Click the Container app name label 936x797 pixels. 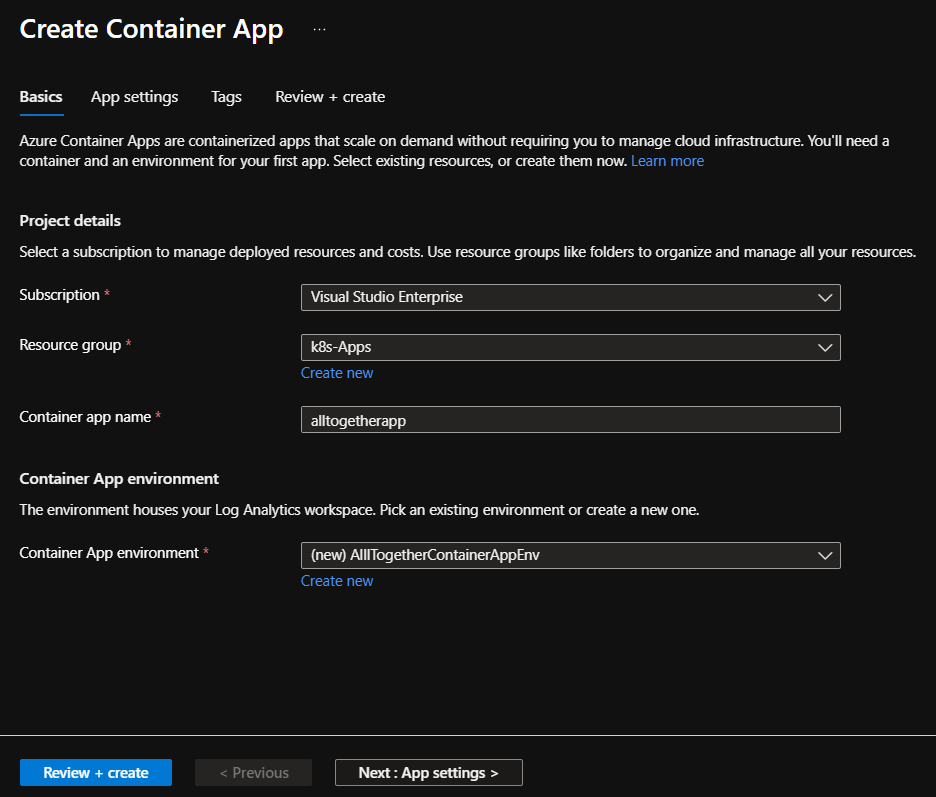[86, 417]
